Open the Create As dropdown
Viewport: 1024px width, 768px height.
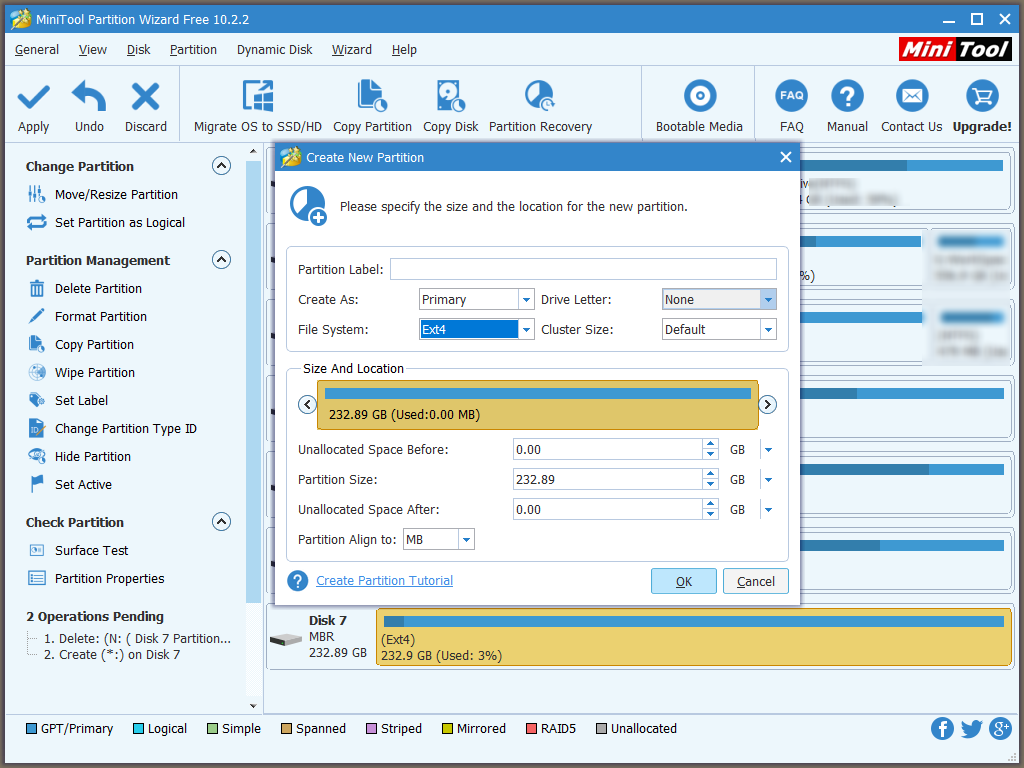click(526, 300)
